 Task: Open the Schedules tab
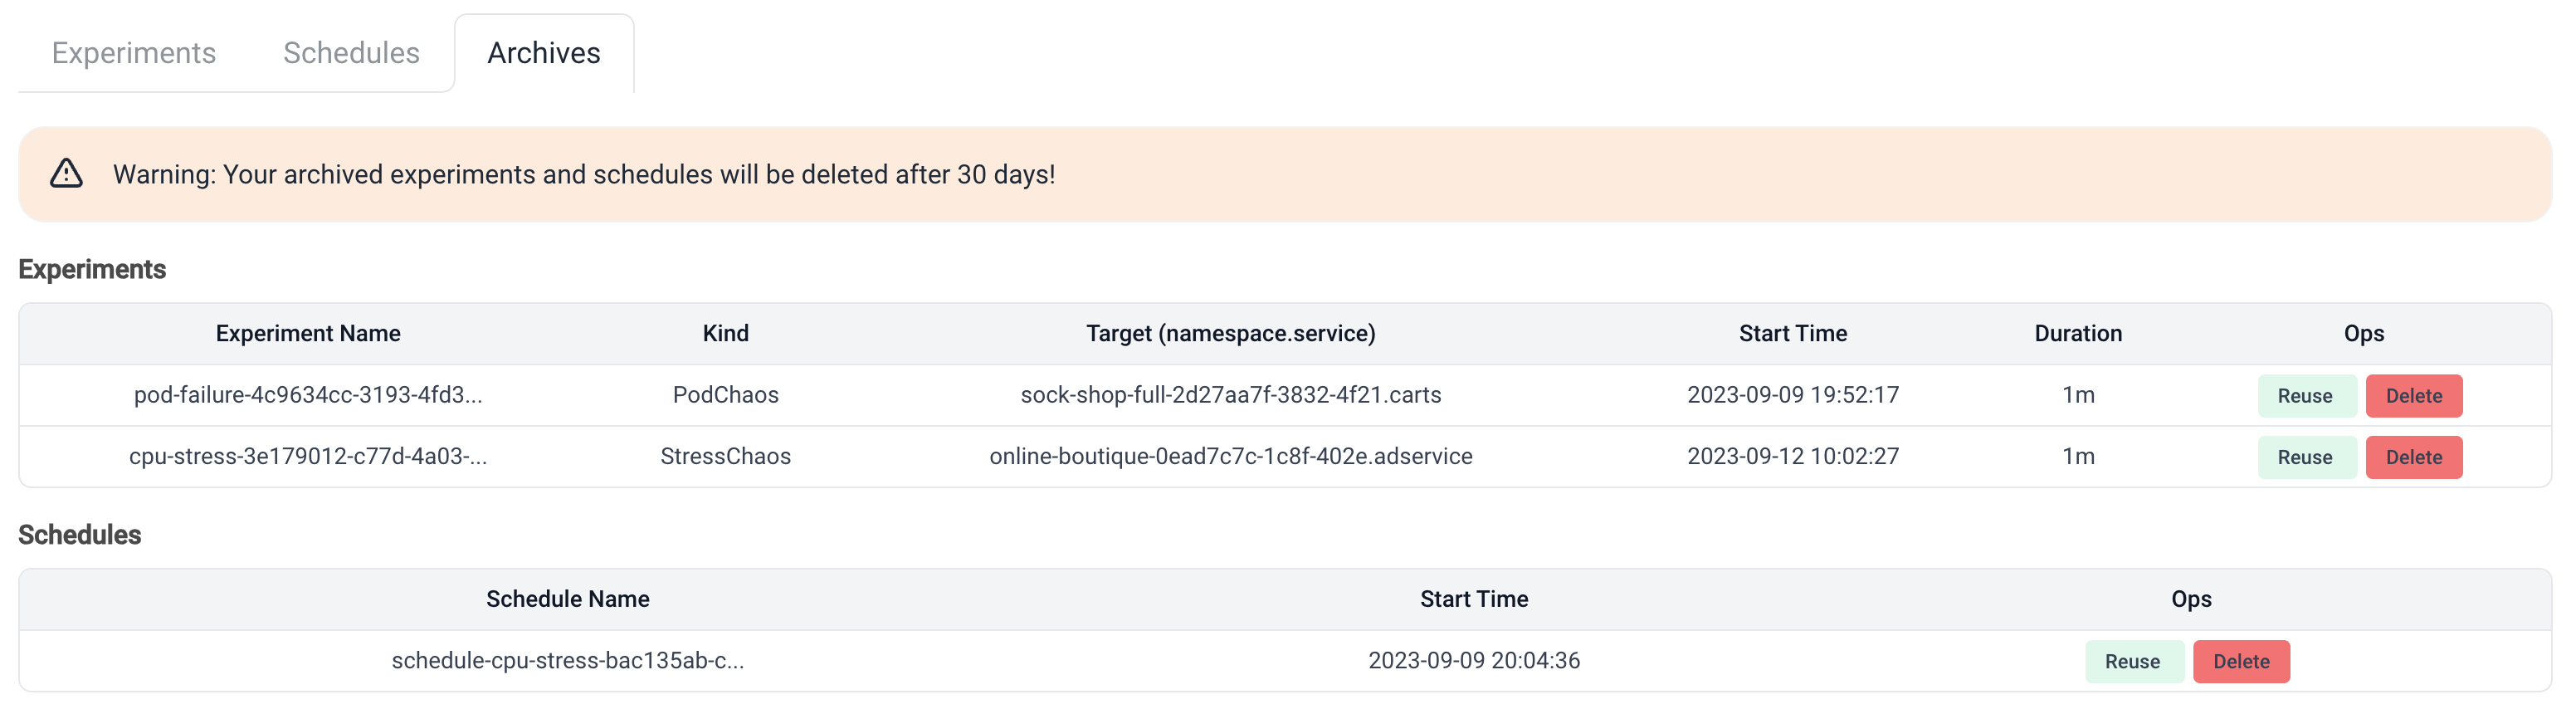tap(351, 53)
